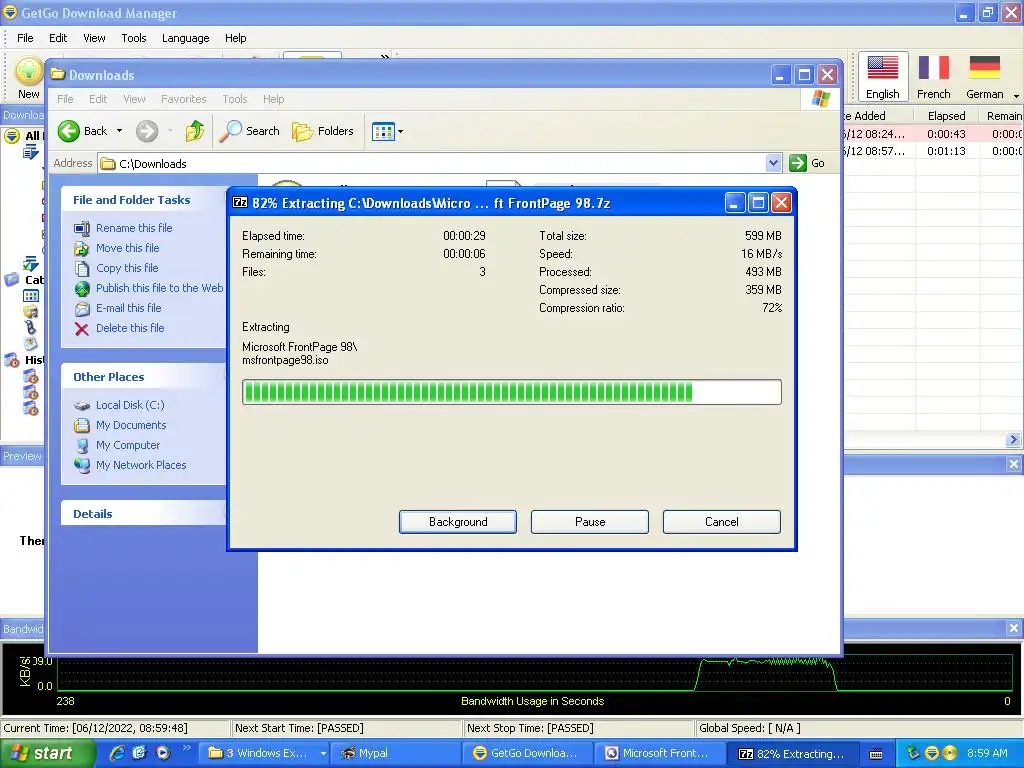Collapse the Other Places panel header
This screenshot has height=768, width=1024.
(144, 377)
